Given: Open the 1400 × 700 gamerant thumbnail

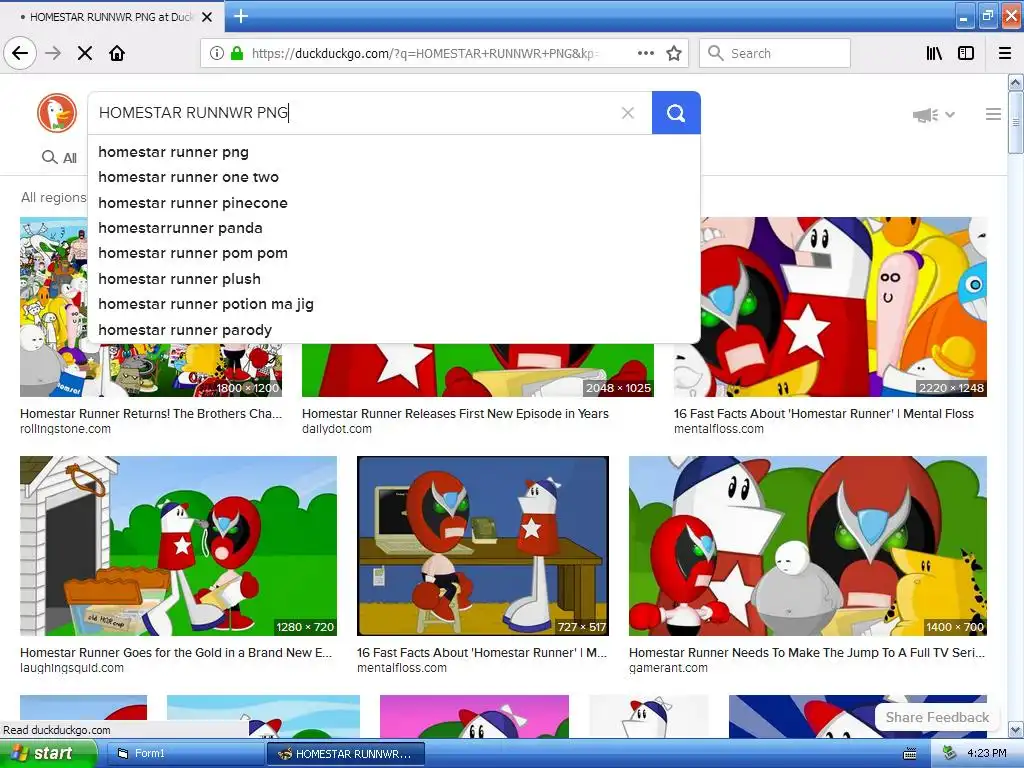Looking at the screenshot, I should [808, 546].
